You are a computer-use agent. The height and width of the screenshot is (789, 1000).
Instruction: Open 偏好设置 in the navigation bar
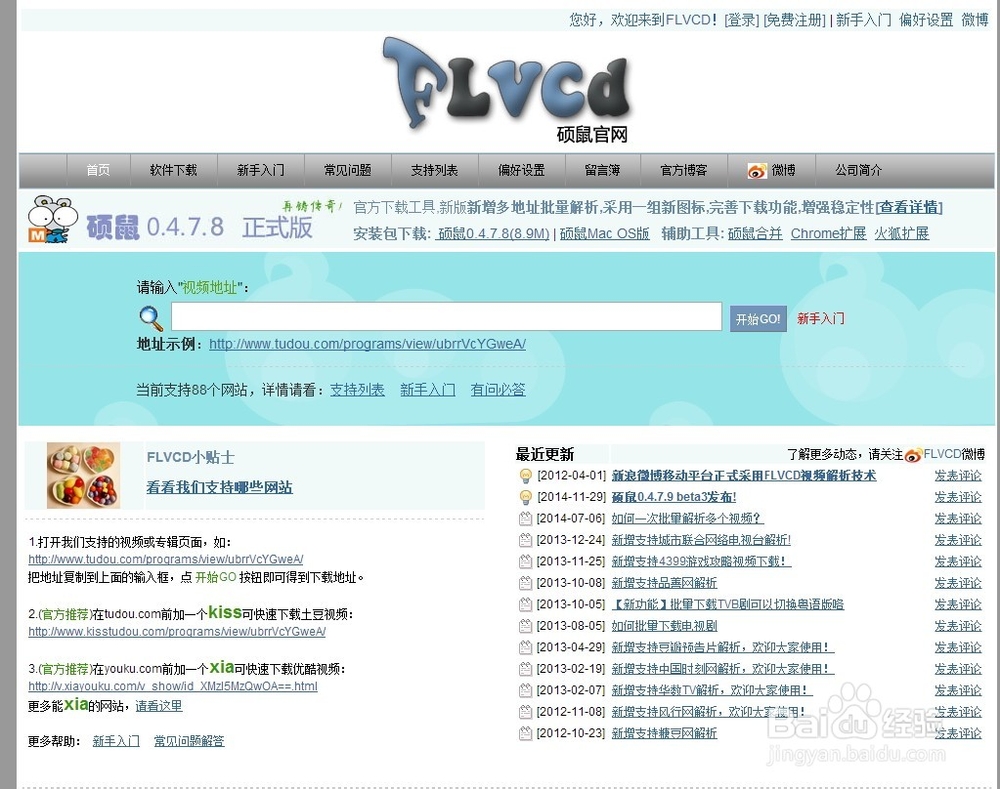coord(522,170)
